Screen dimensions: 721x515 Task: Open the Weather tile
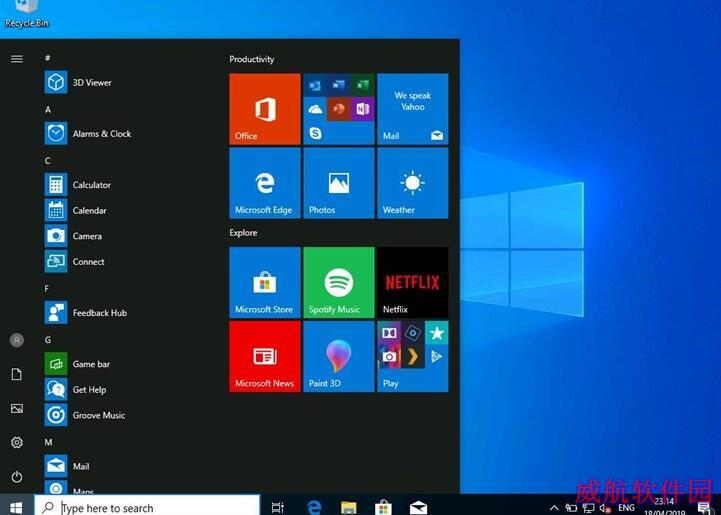point(412,183)
